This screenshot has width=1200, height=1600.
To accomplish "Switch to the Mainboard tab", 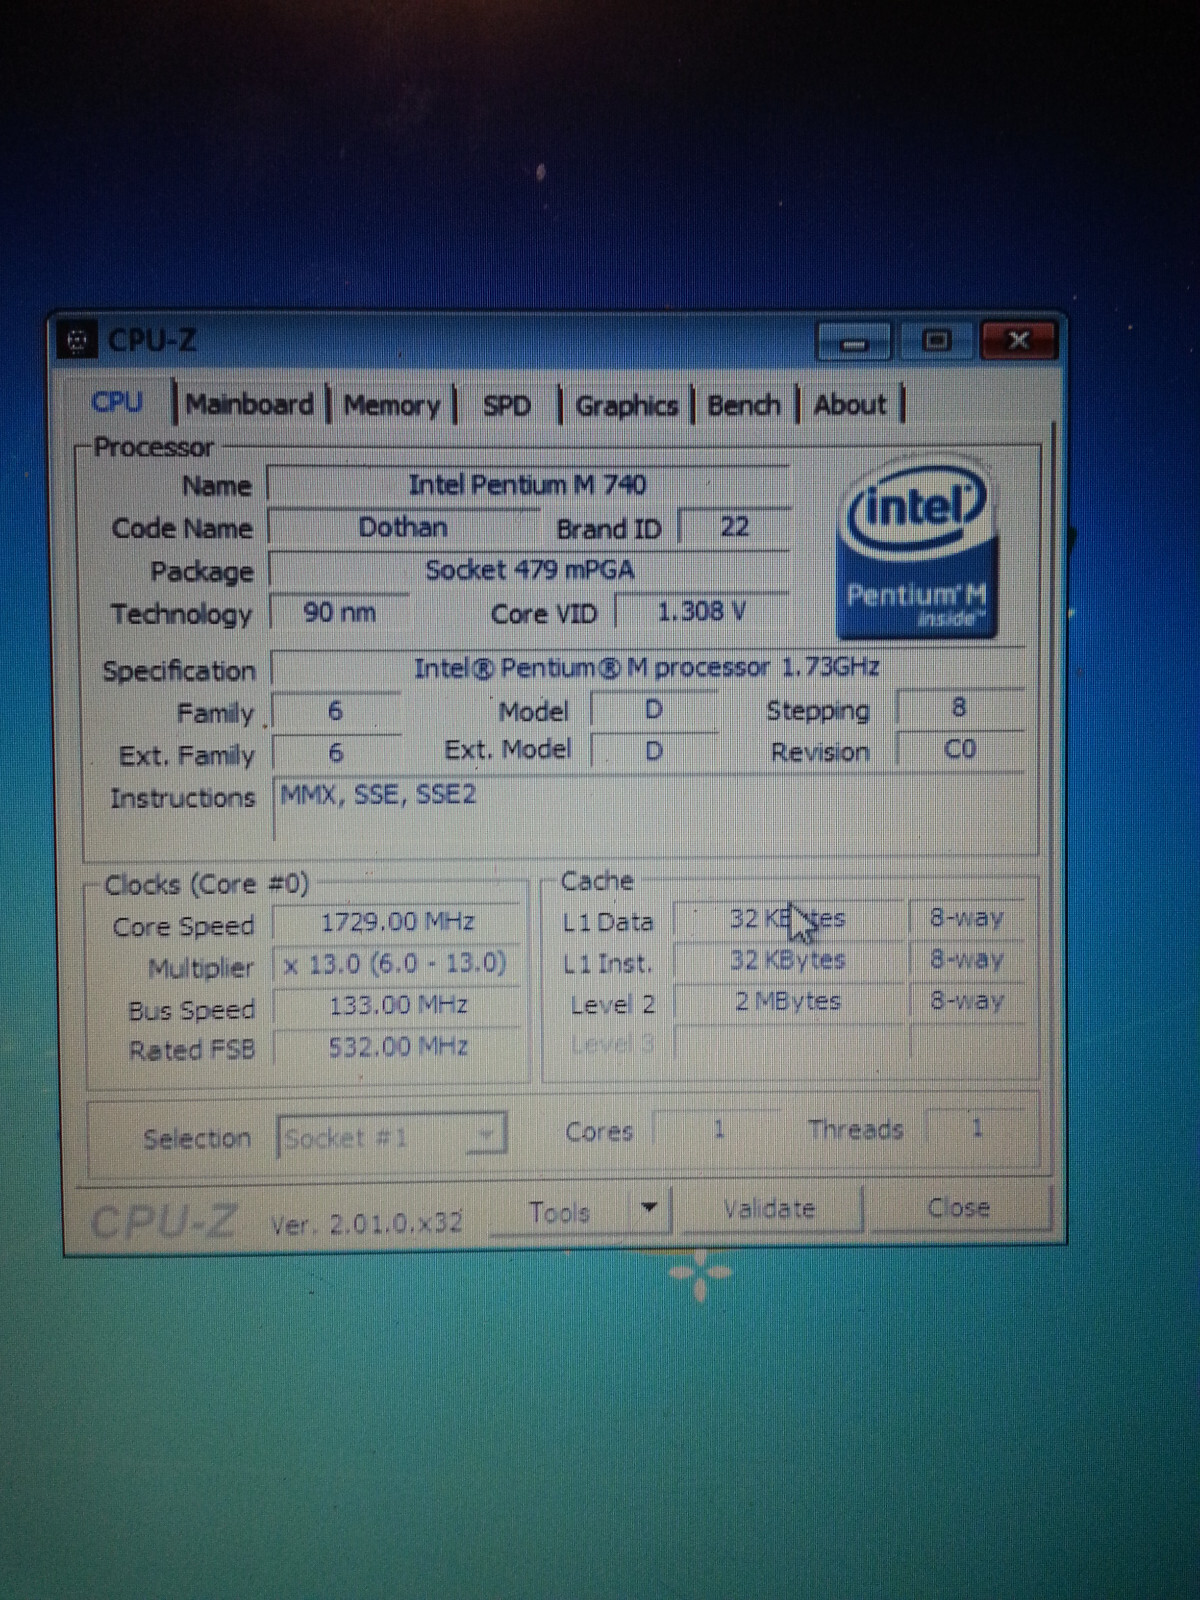I will pyautogui.click(x=250, y=404).
